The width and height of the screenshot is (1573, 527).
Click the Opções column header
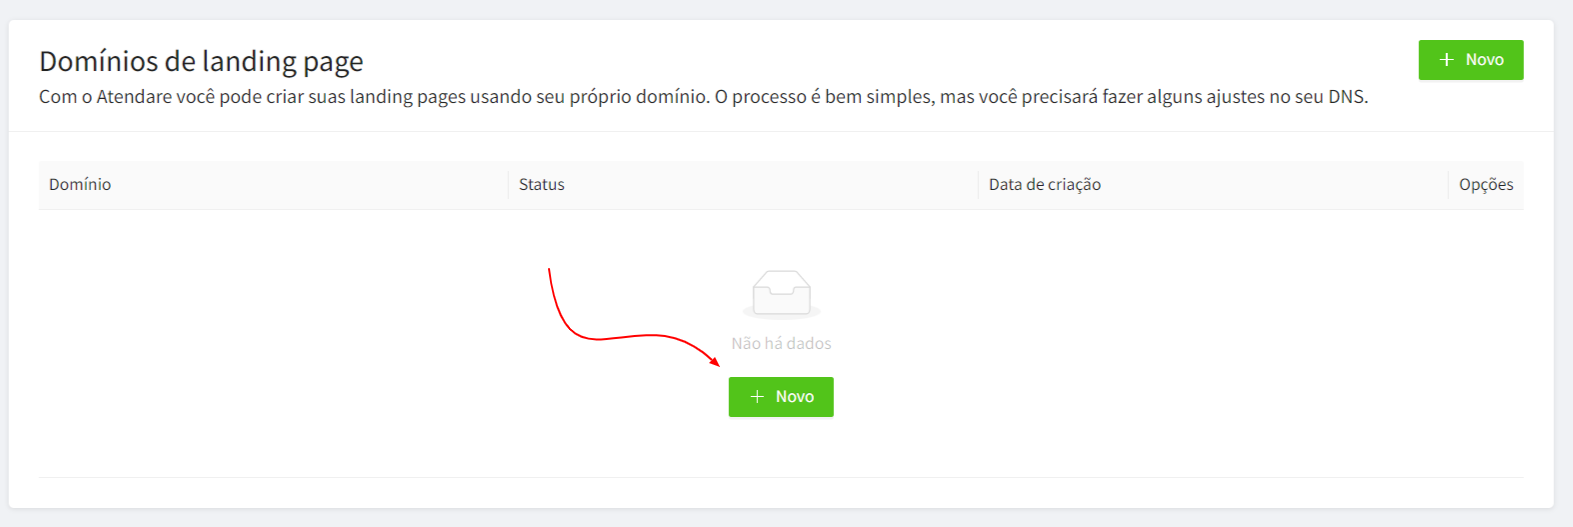pos(1486,184)
